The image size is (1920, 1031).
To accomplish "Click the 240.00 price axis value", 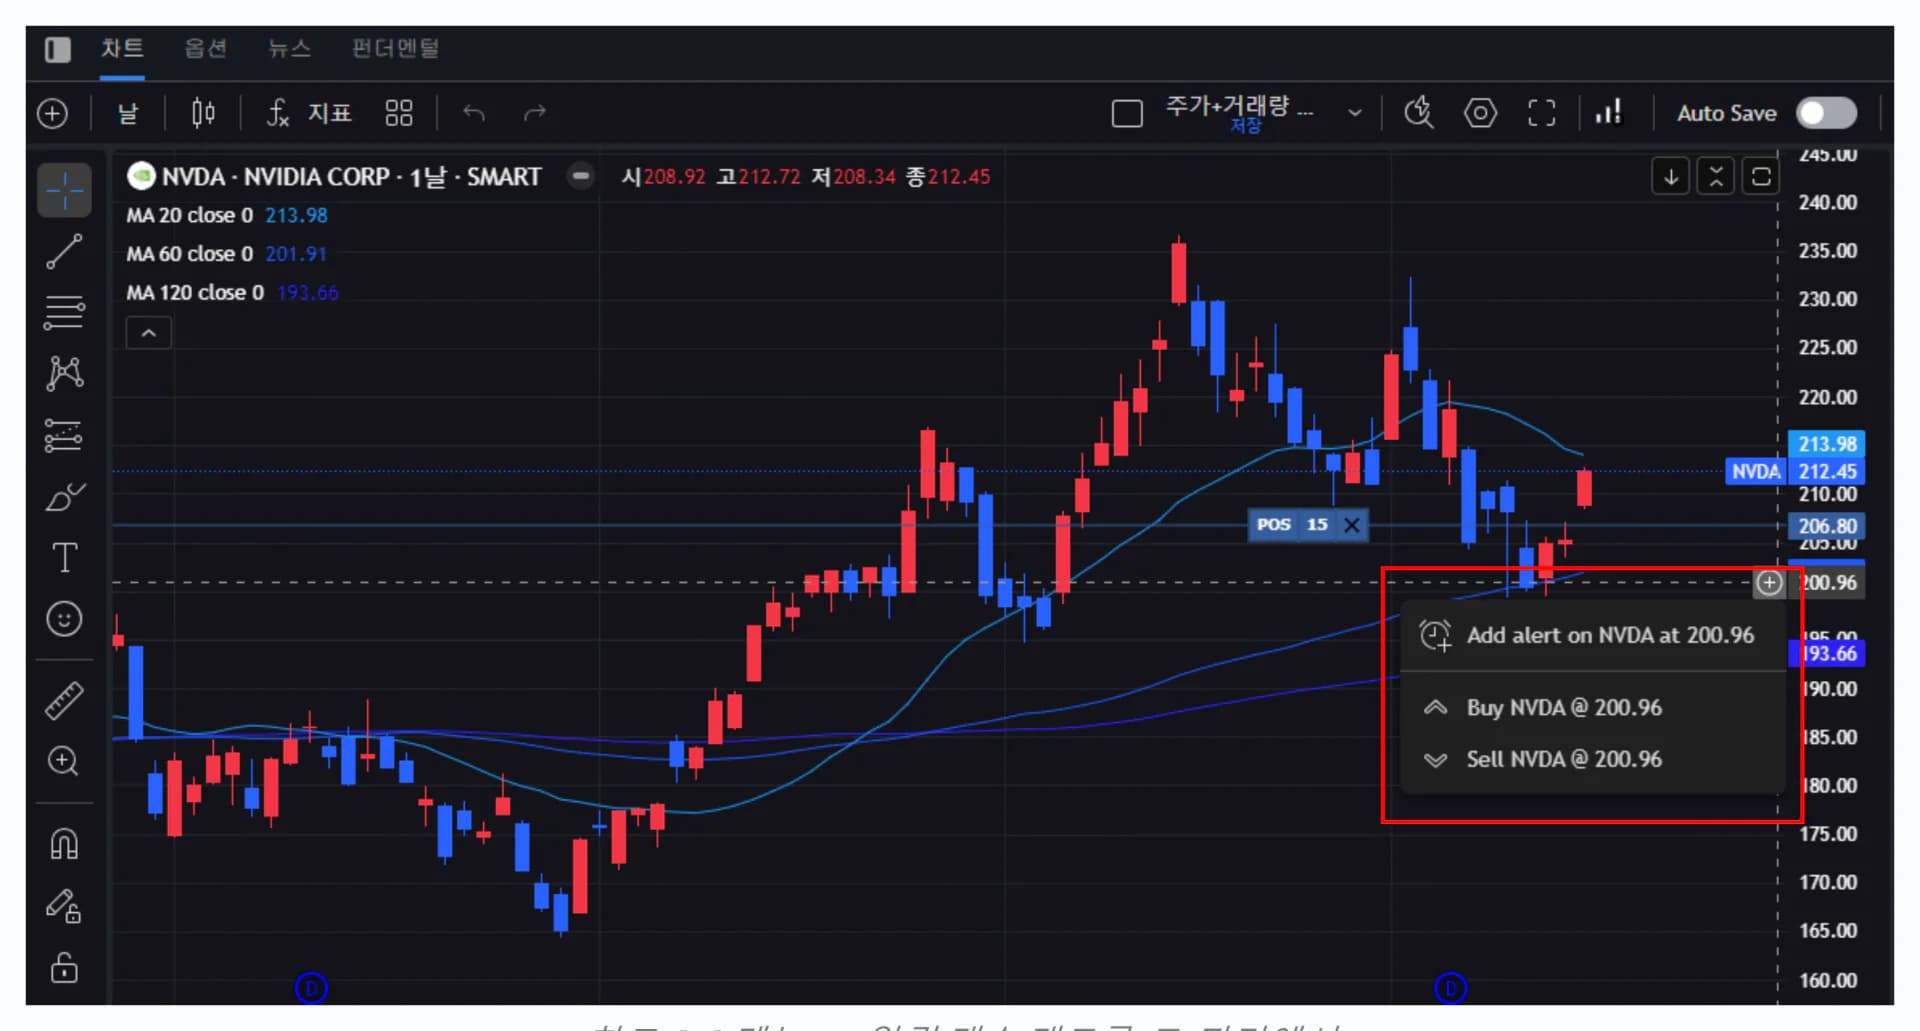I will coord(1827,203).
